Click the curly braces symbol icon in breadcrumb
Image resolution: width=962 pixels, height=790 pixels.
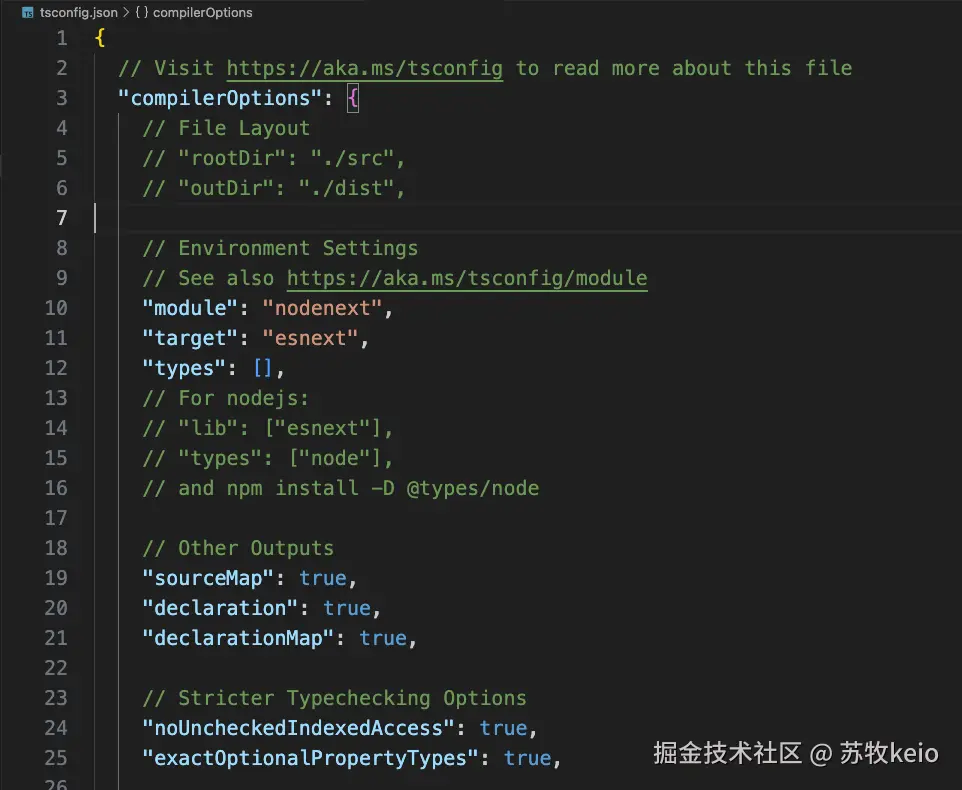click(x=141, y=13)
